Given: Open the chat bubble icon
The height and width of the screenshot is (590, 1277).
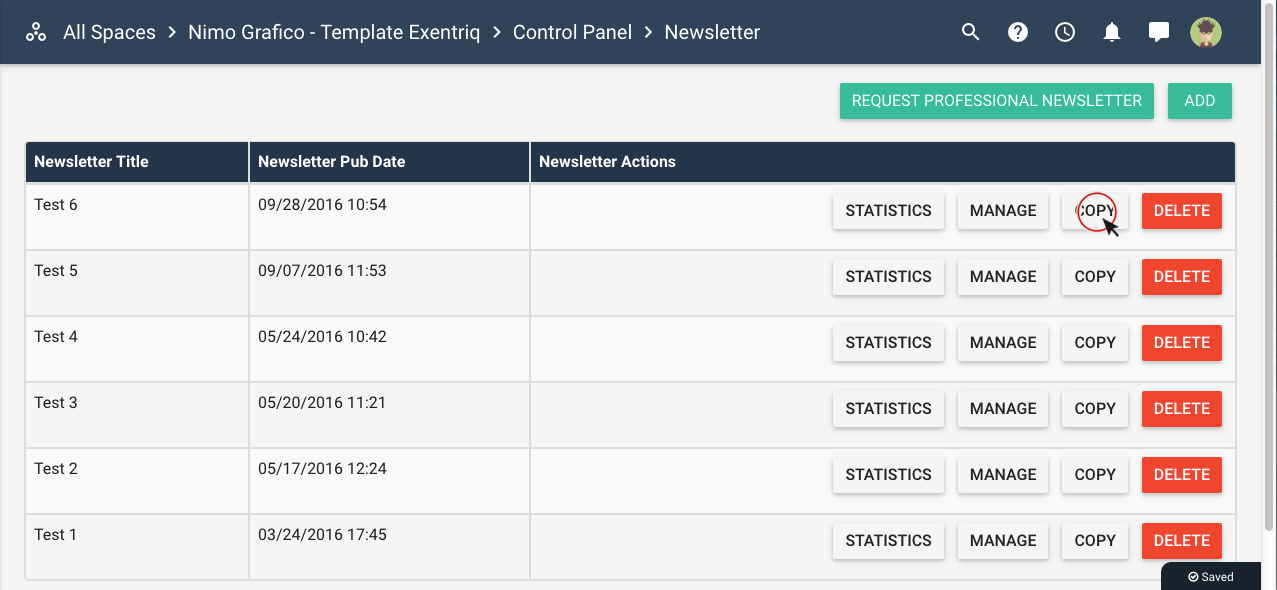Looking at the screenshot, I should (1159, 32).
